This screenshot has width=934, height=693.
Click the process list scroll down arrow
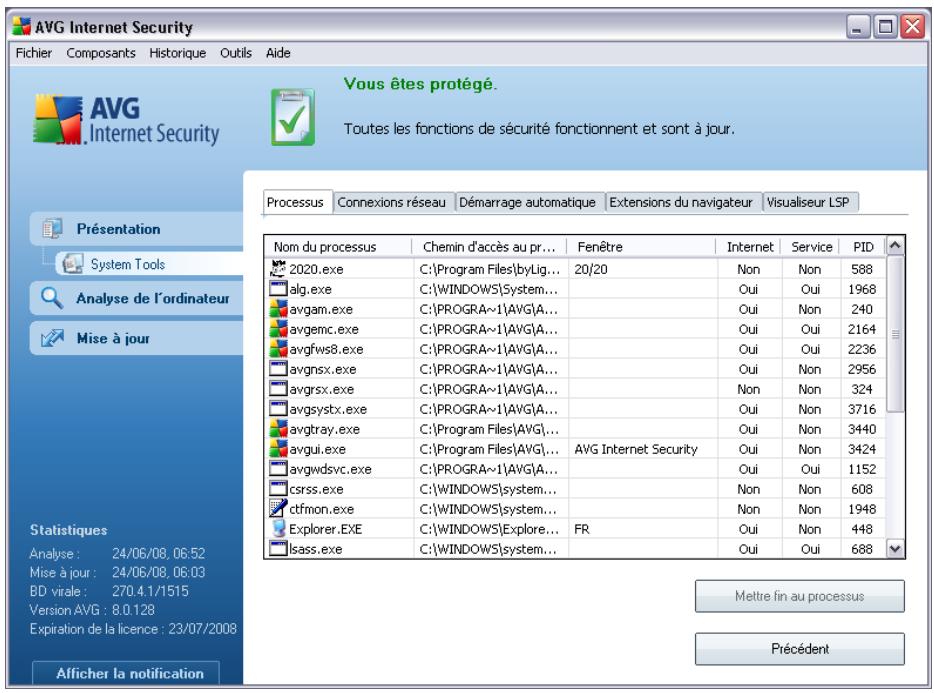click(895, 548)
